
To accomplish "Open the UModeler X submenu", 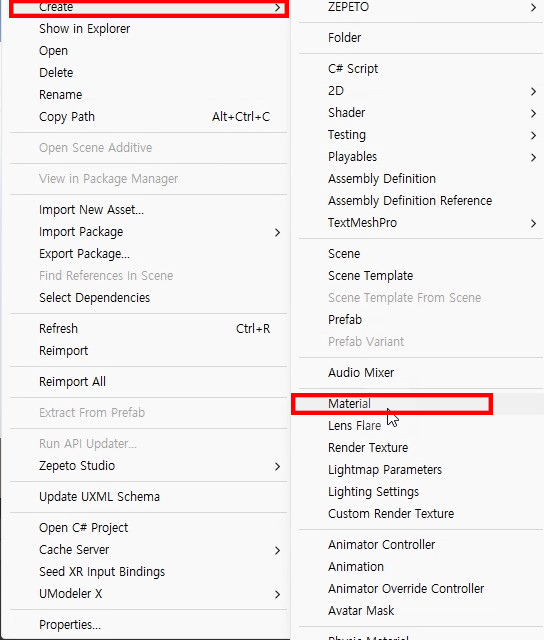I will click(x=149, y=594).
